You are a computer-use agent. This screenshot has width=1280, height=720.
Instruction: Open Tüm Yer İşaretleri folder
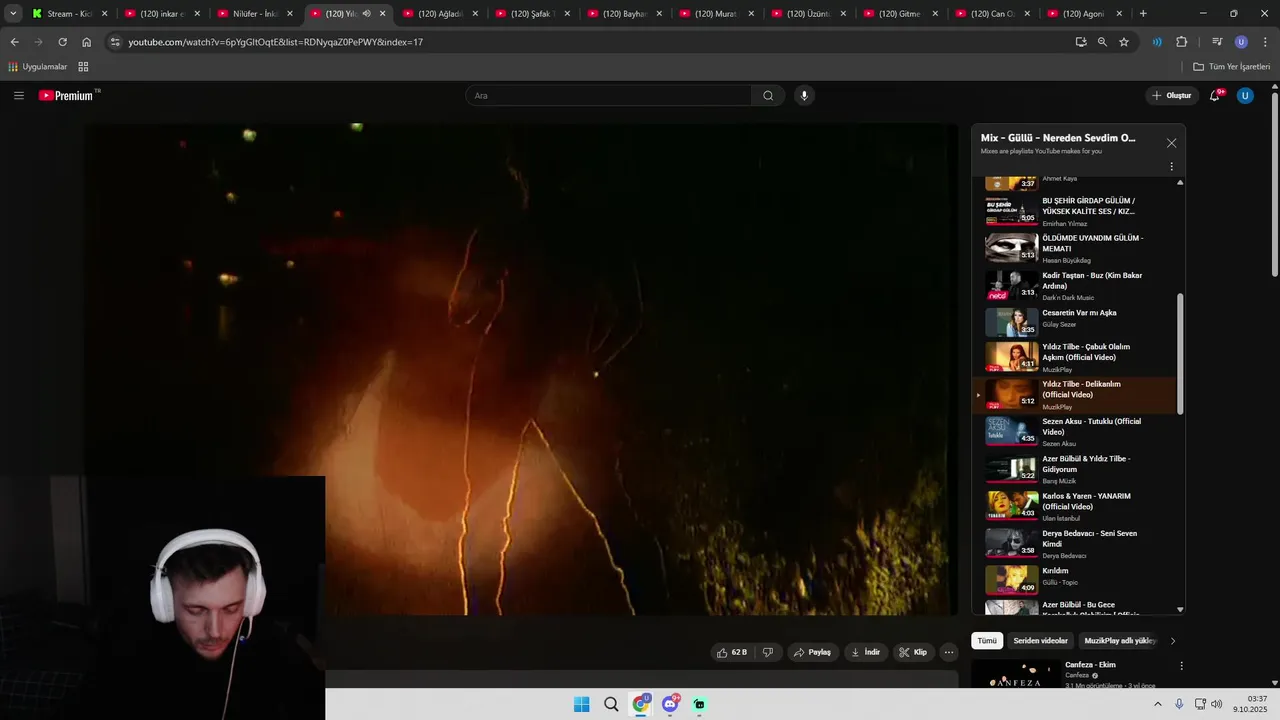tap(1231, 67)
